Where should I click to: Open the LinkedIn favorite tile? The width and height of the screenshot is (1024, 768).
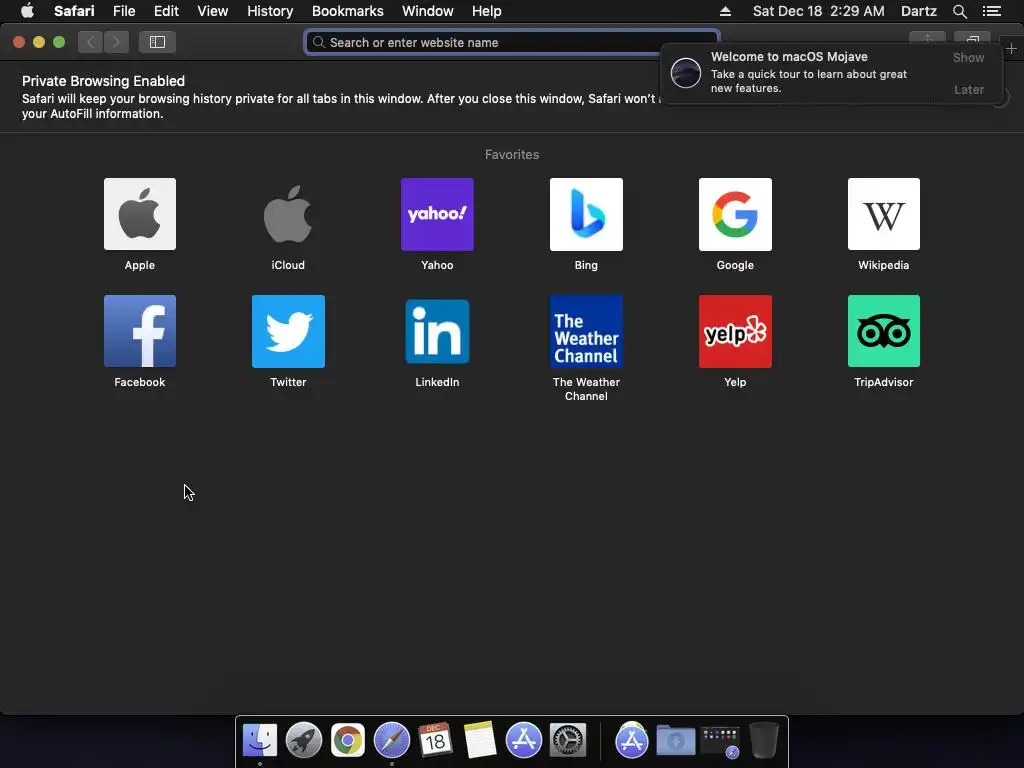(437, 331)
